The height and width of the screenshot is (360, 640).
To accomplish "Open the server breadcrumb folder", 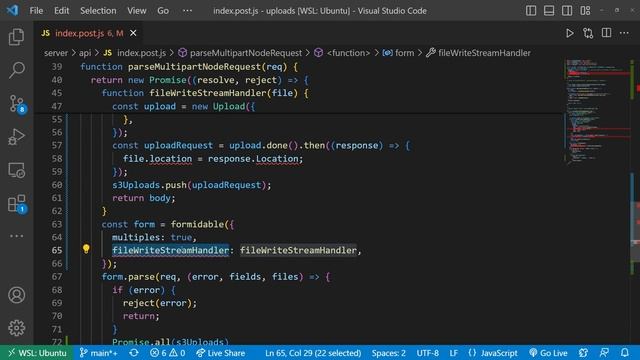I will point(56,53).
